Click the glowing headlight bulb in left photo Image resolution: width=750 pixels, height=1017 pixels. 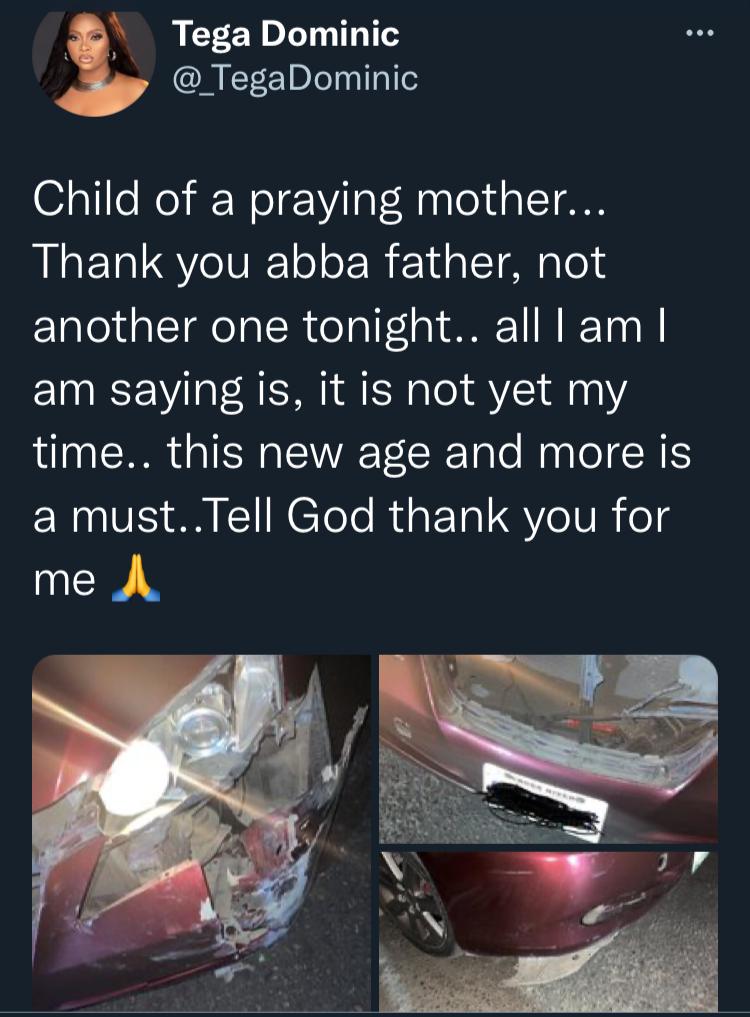[135, 778]
